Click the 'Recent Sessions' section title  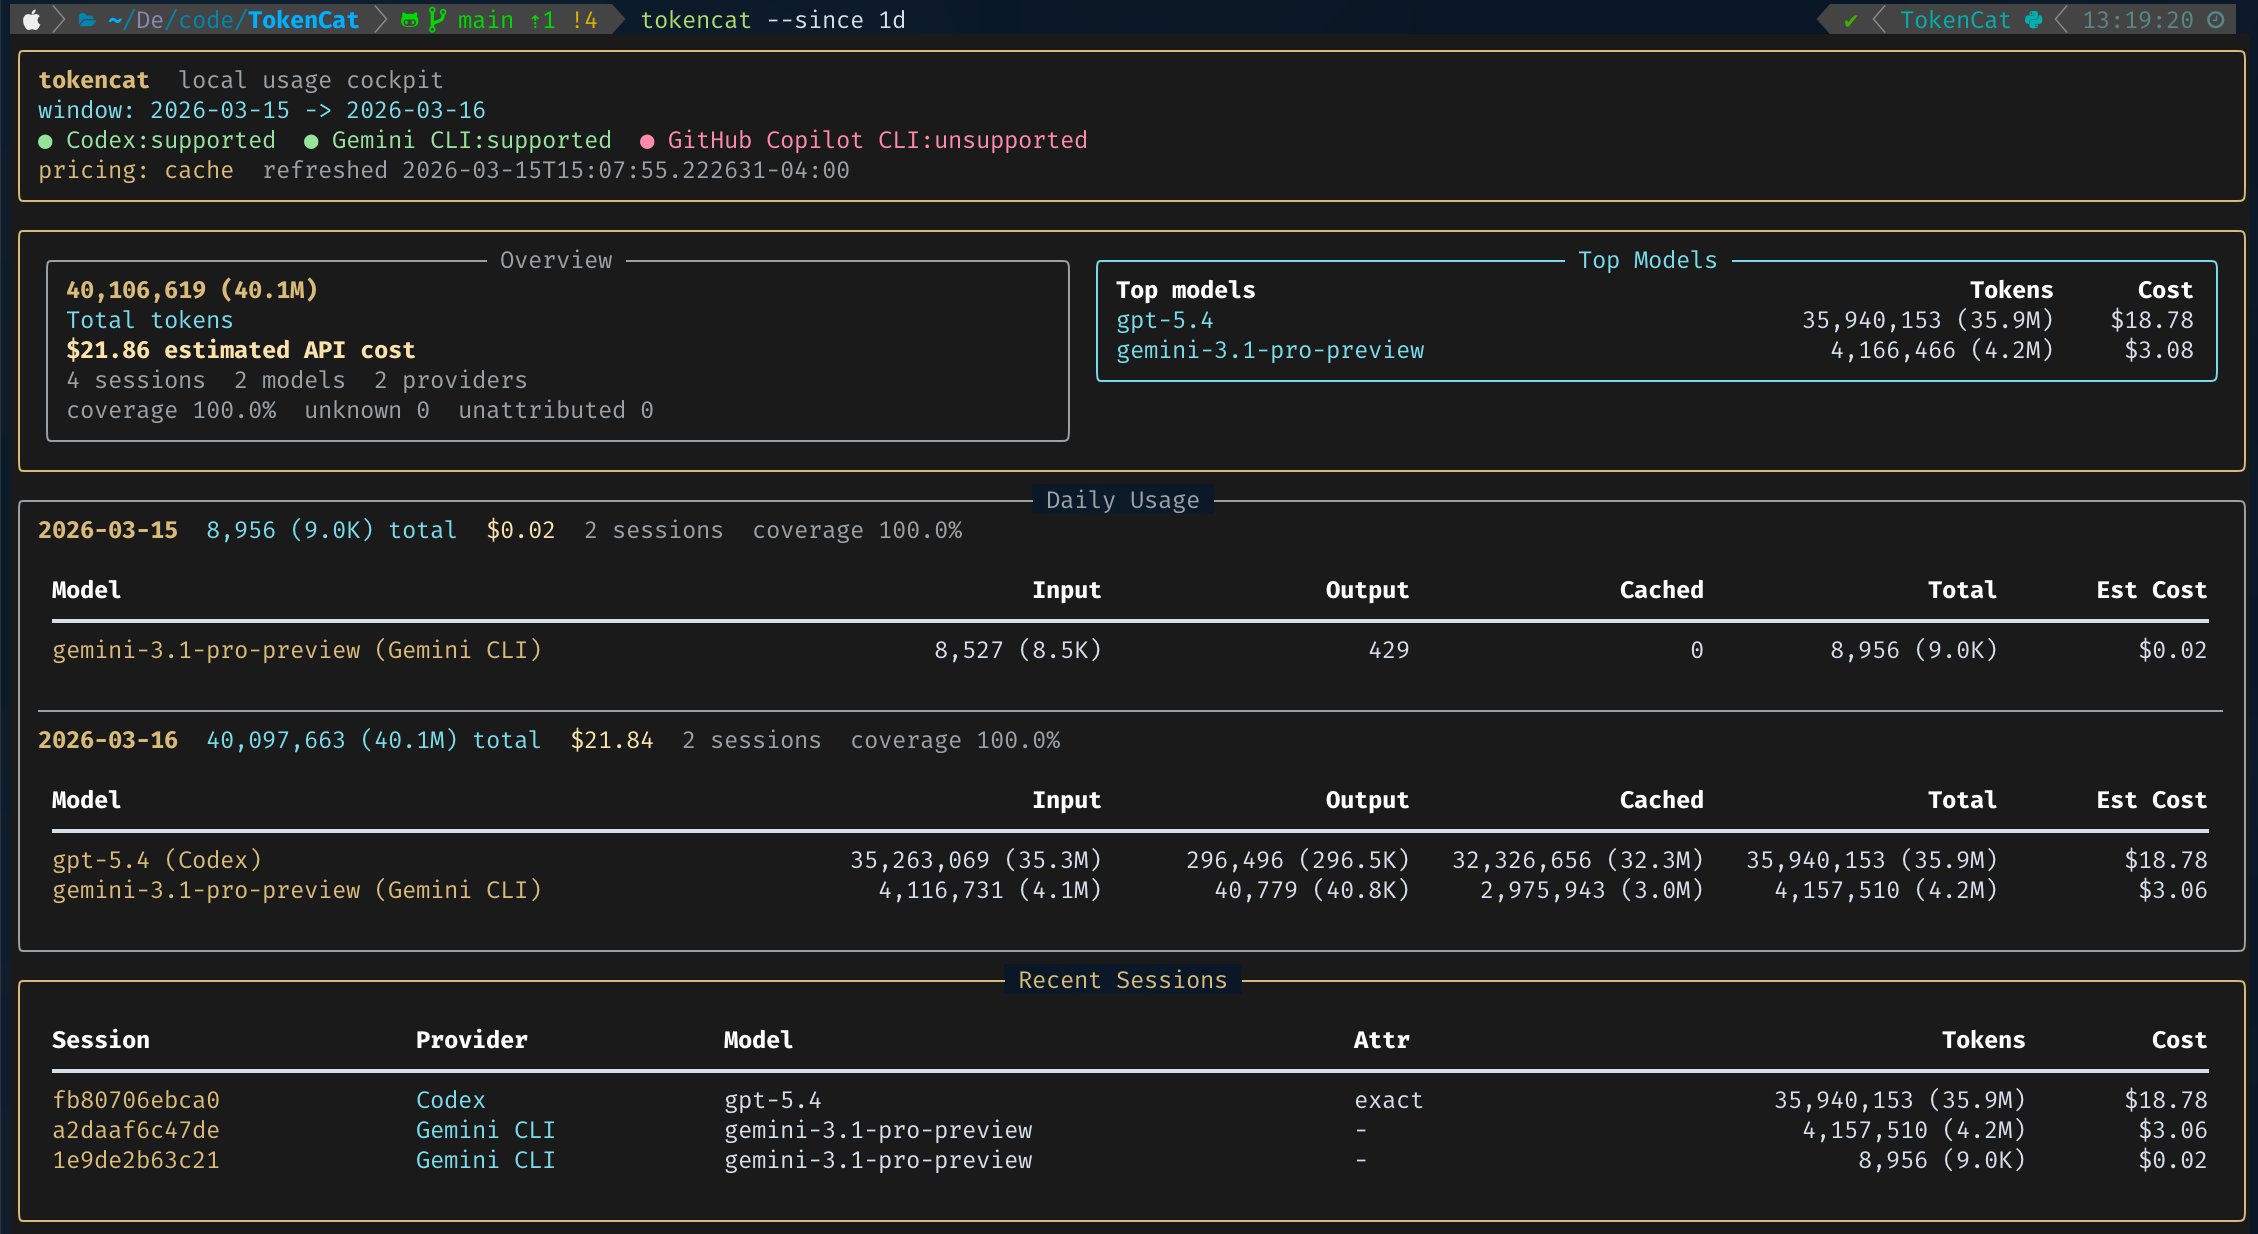(x=1122, y=980)
